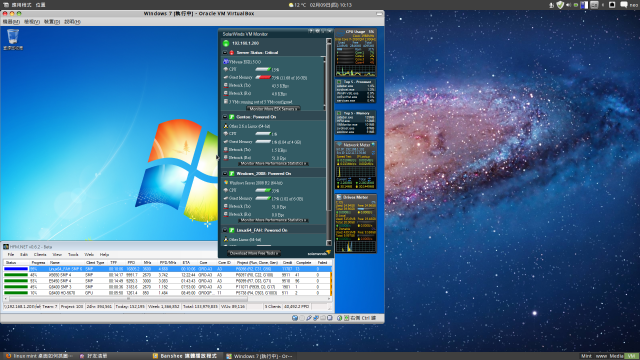The width and height of the screenshot is (640, 360).
Task: Click the shield icon in the top panel tray
Action: point(560,5)
